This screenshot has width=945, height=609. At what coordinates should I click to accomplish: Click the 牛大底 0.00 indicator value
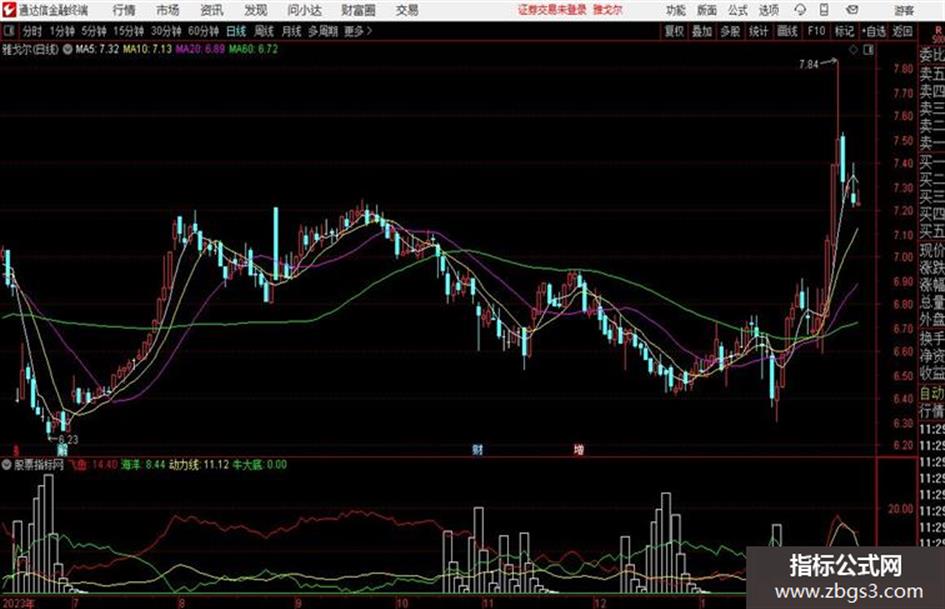pos(260,465)
